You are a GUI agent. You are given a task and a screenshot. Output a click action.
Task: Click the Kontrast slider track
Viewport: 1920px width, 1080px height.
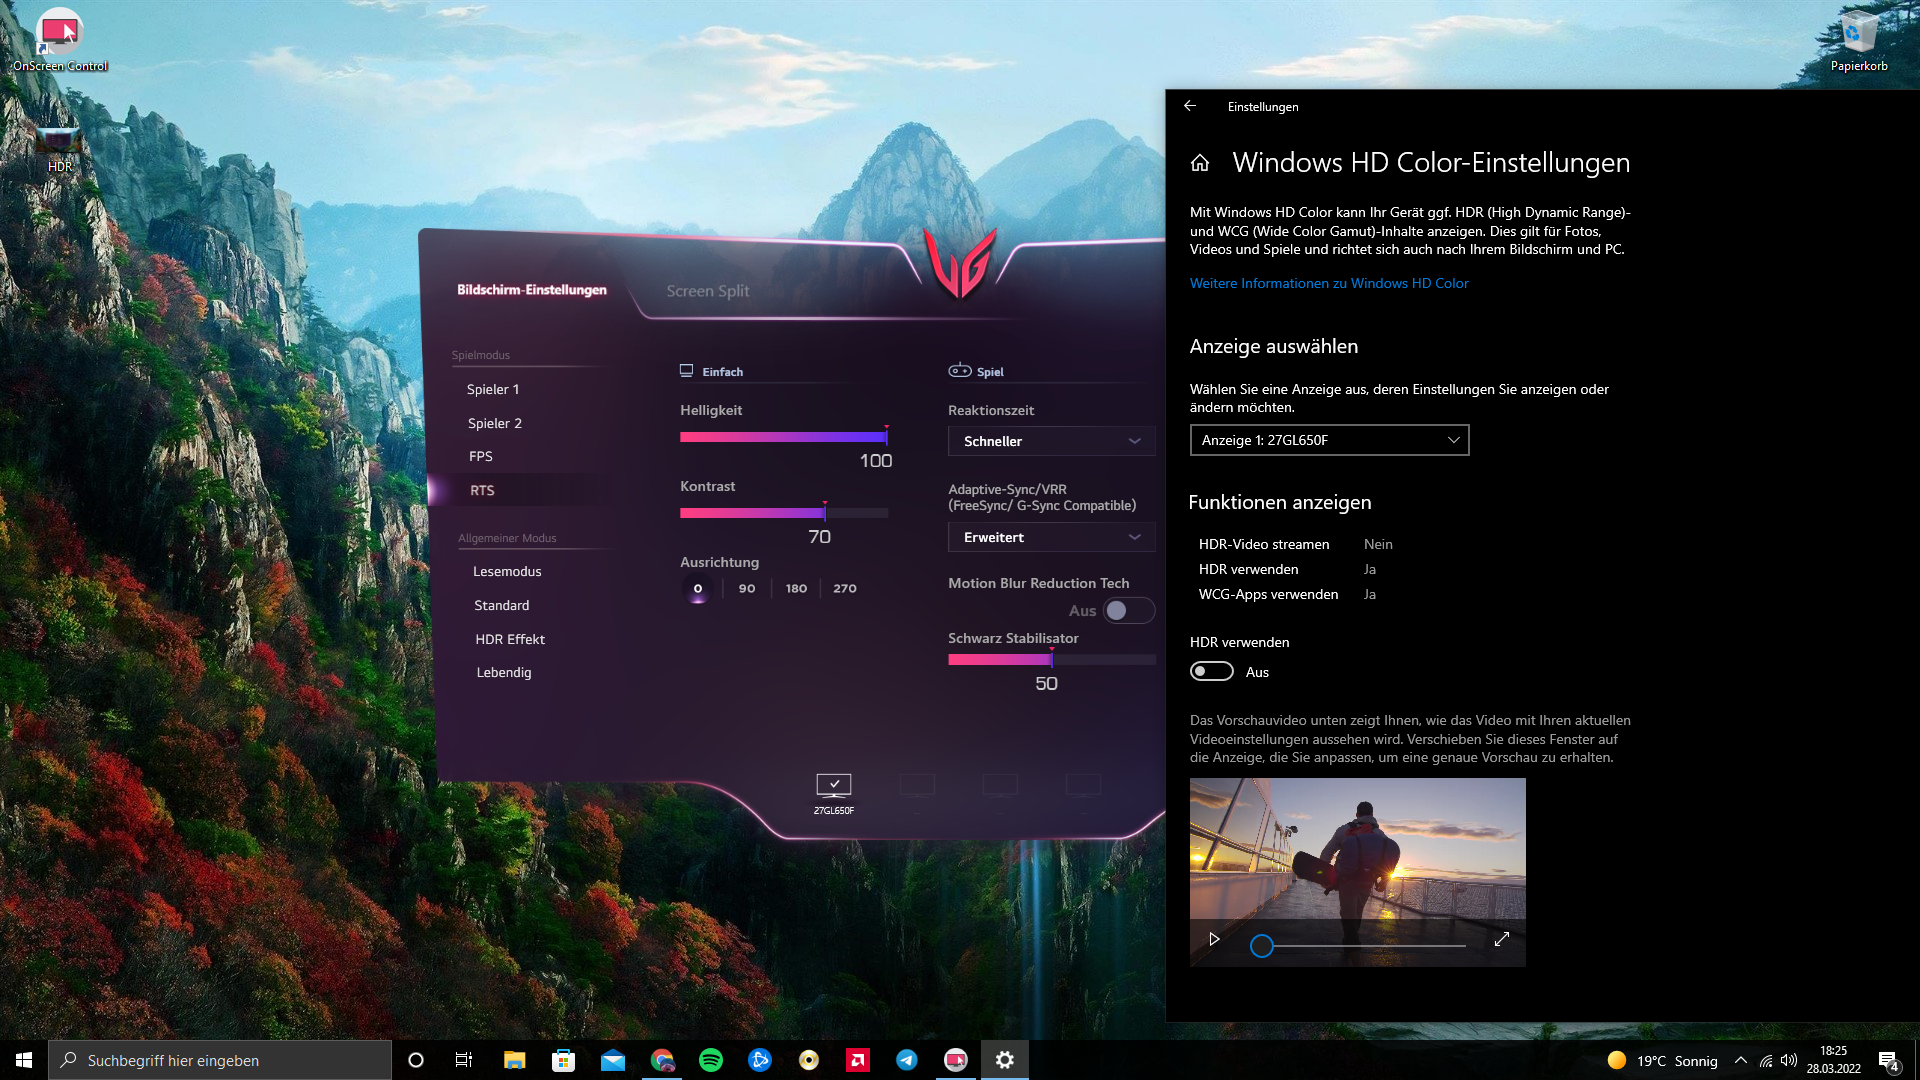[782, 513]
